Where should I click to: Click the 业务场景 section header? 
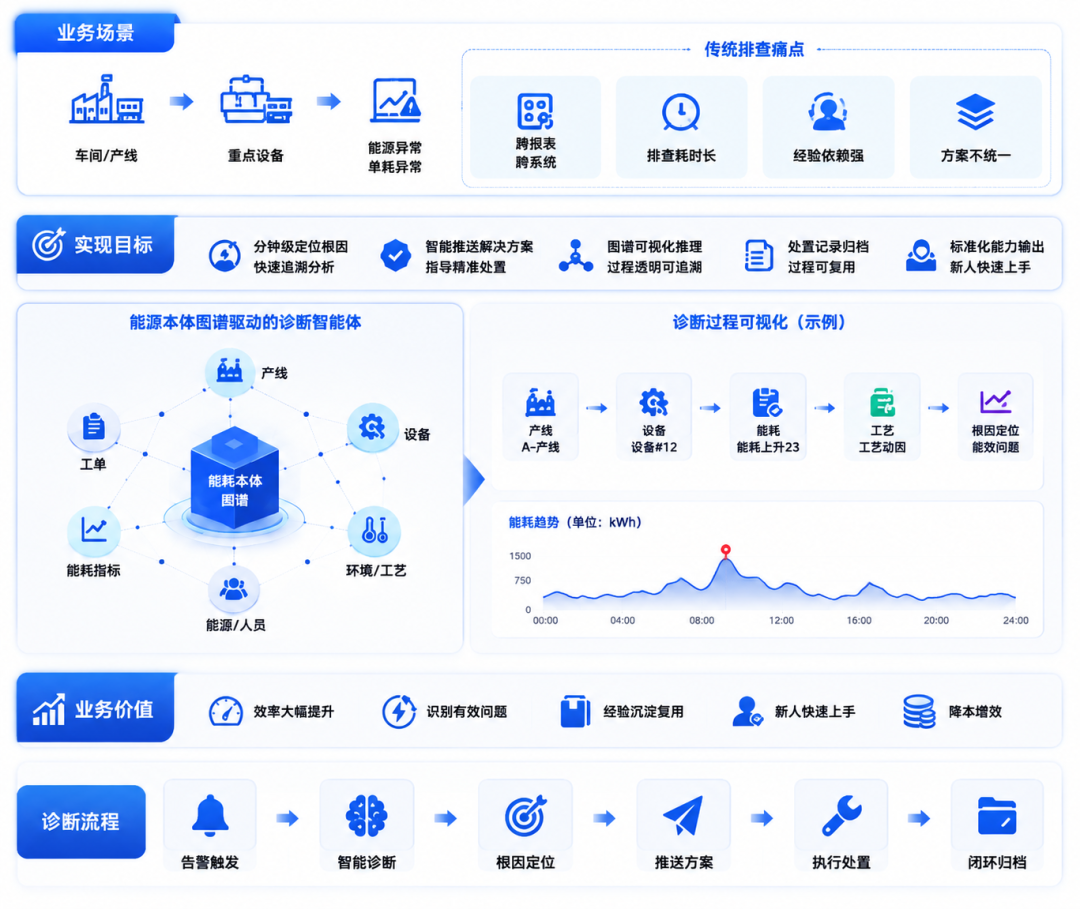pyautogui.click(x=95, y=32)
